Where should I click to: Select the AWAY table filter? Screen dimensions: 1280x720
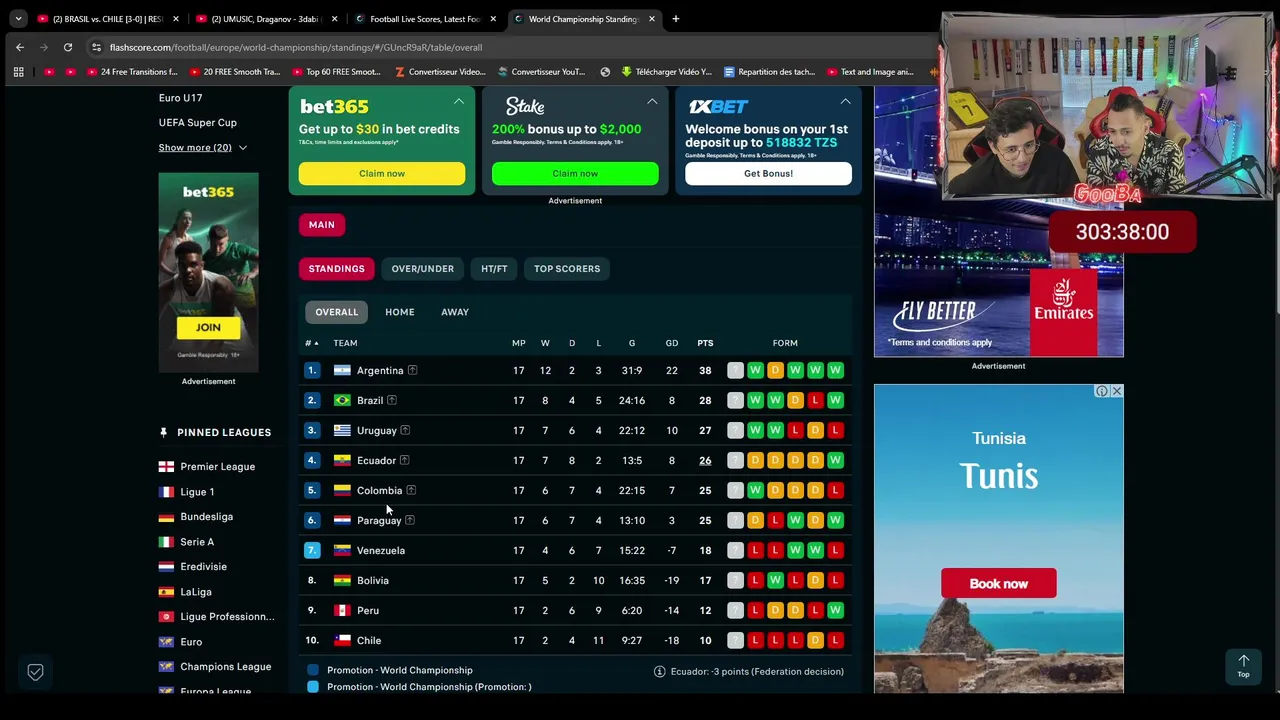[455, 312]
